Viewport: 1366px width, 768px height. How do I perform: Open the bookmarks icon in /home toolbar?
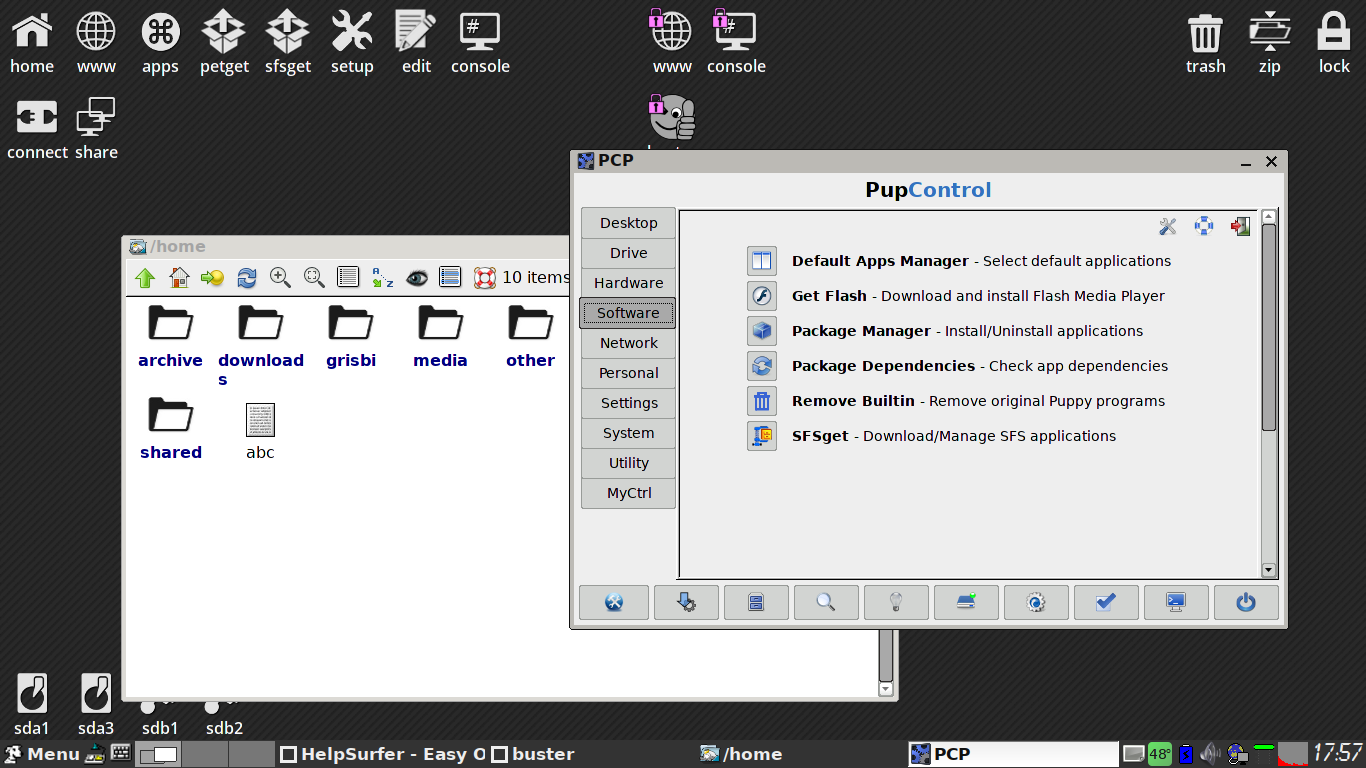213,278
